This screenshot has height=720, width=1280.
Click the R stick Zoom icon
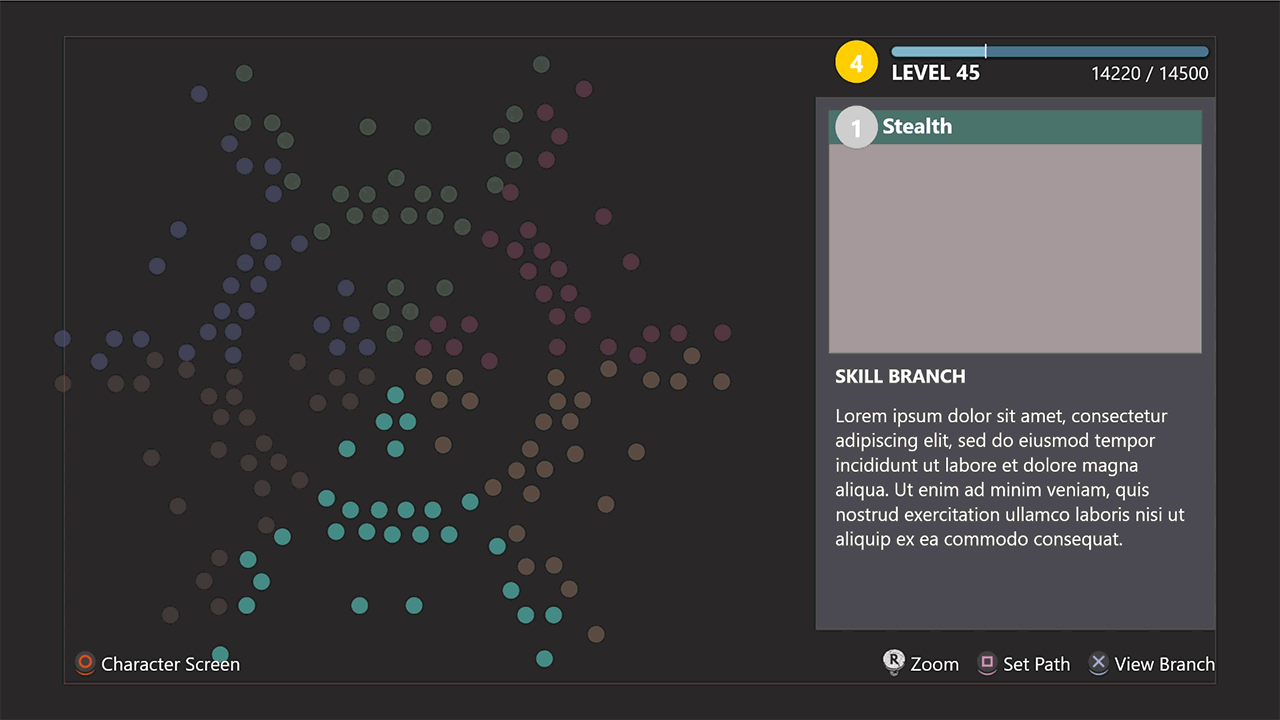click(x=894, y=662)
